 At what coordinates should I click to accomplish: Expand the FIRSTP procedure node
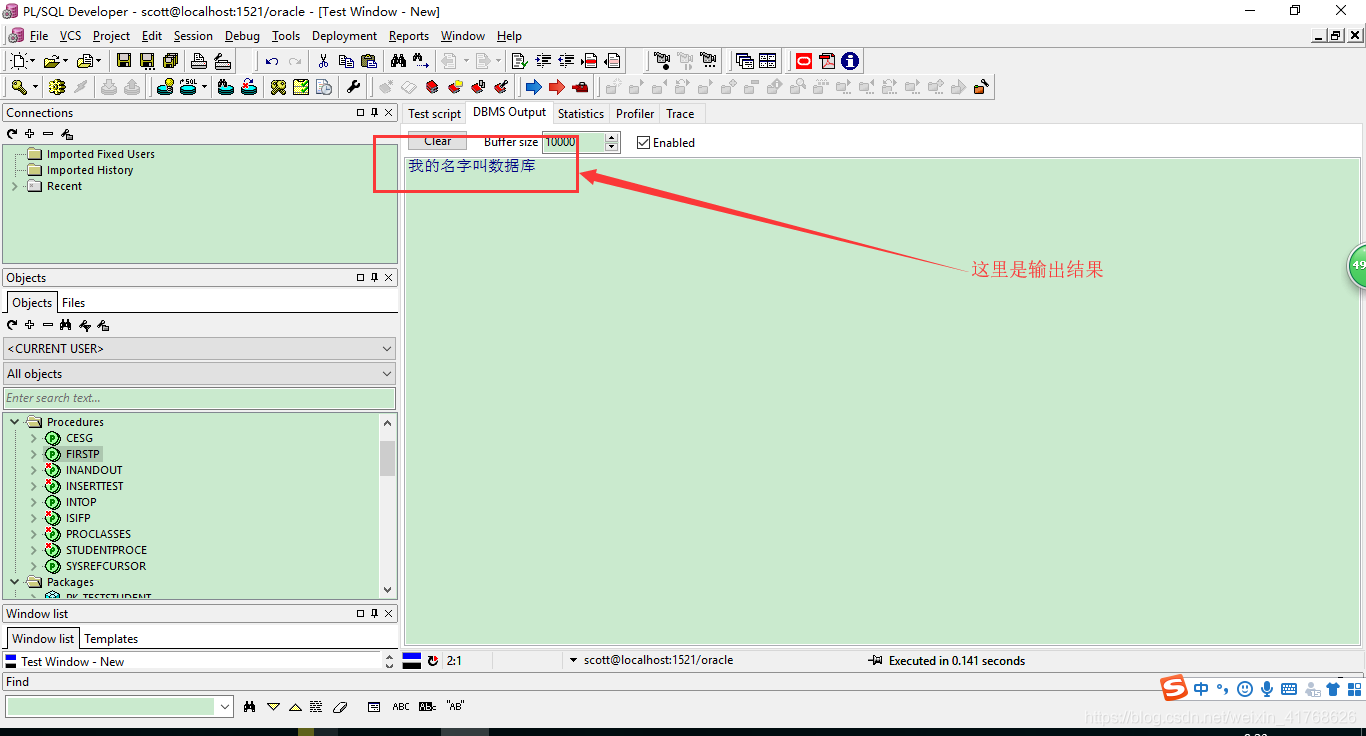(33, 454)
